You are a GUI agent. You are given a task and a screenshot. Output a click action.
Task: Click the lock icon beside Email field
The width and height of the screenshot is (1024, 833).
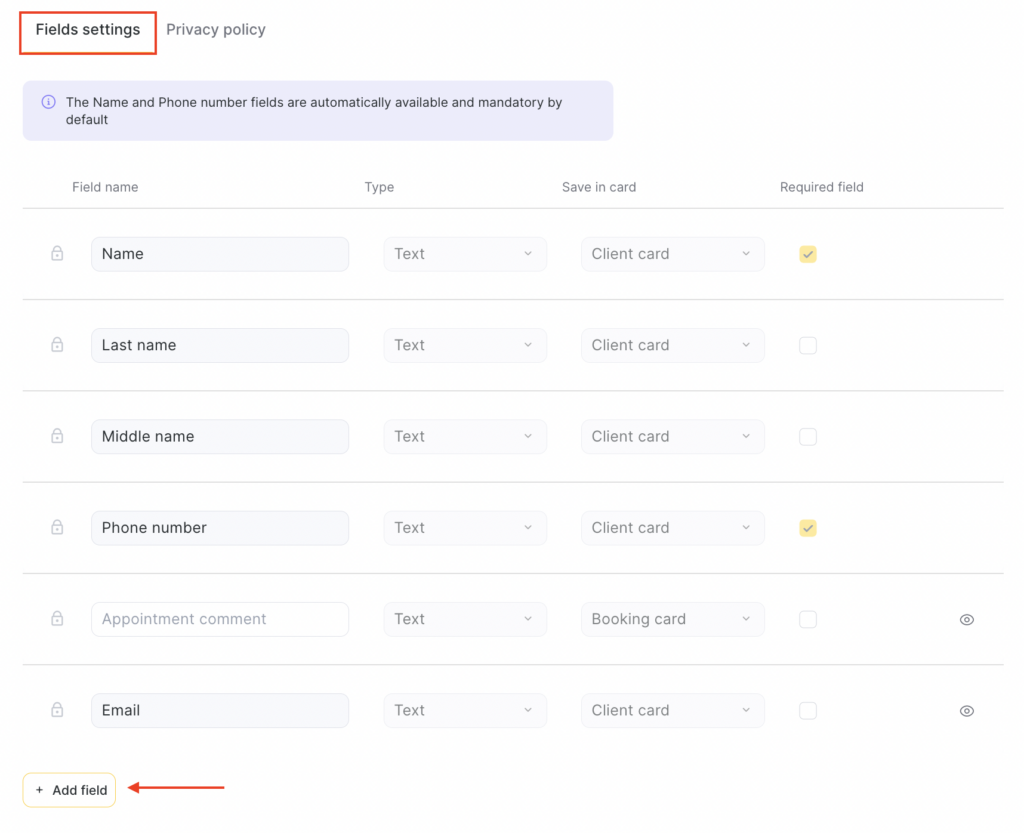pyautogui.click(x=57, y=710)
